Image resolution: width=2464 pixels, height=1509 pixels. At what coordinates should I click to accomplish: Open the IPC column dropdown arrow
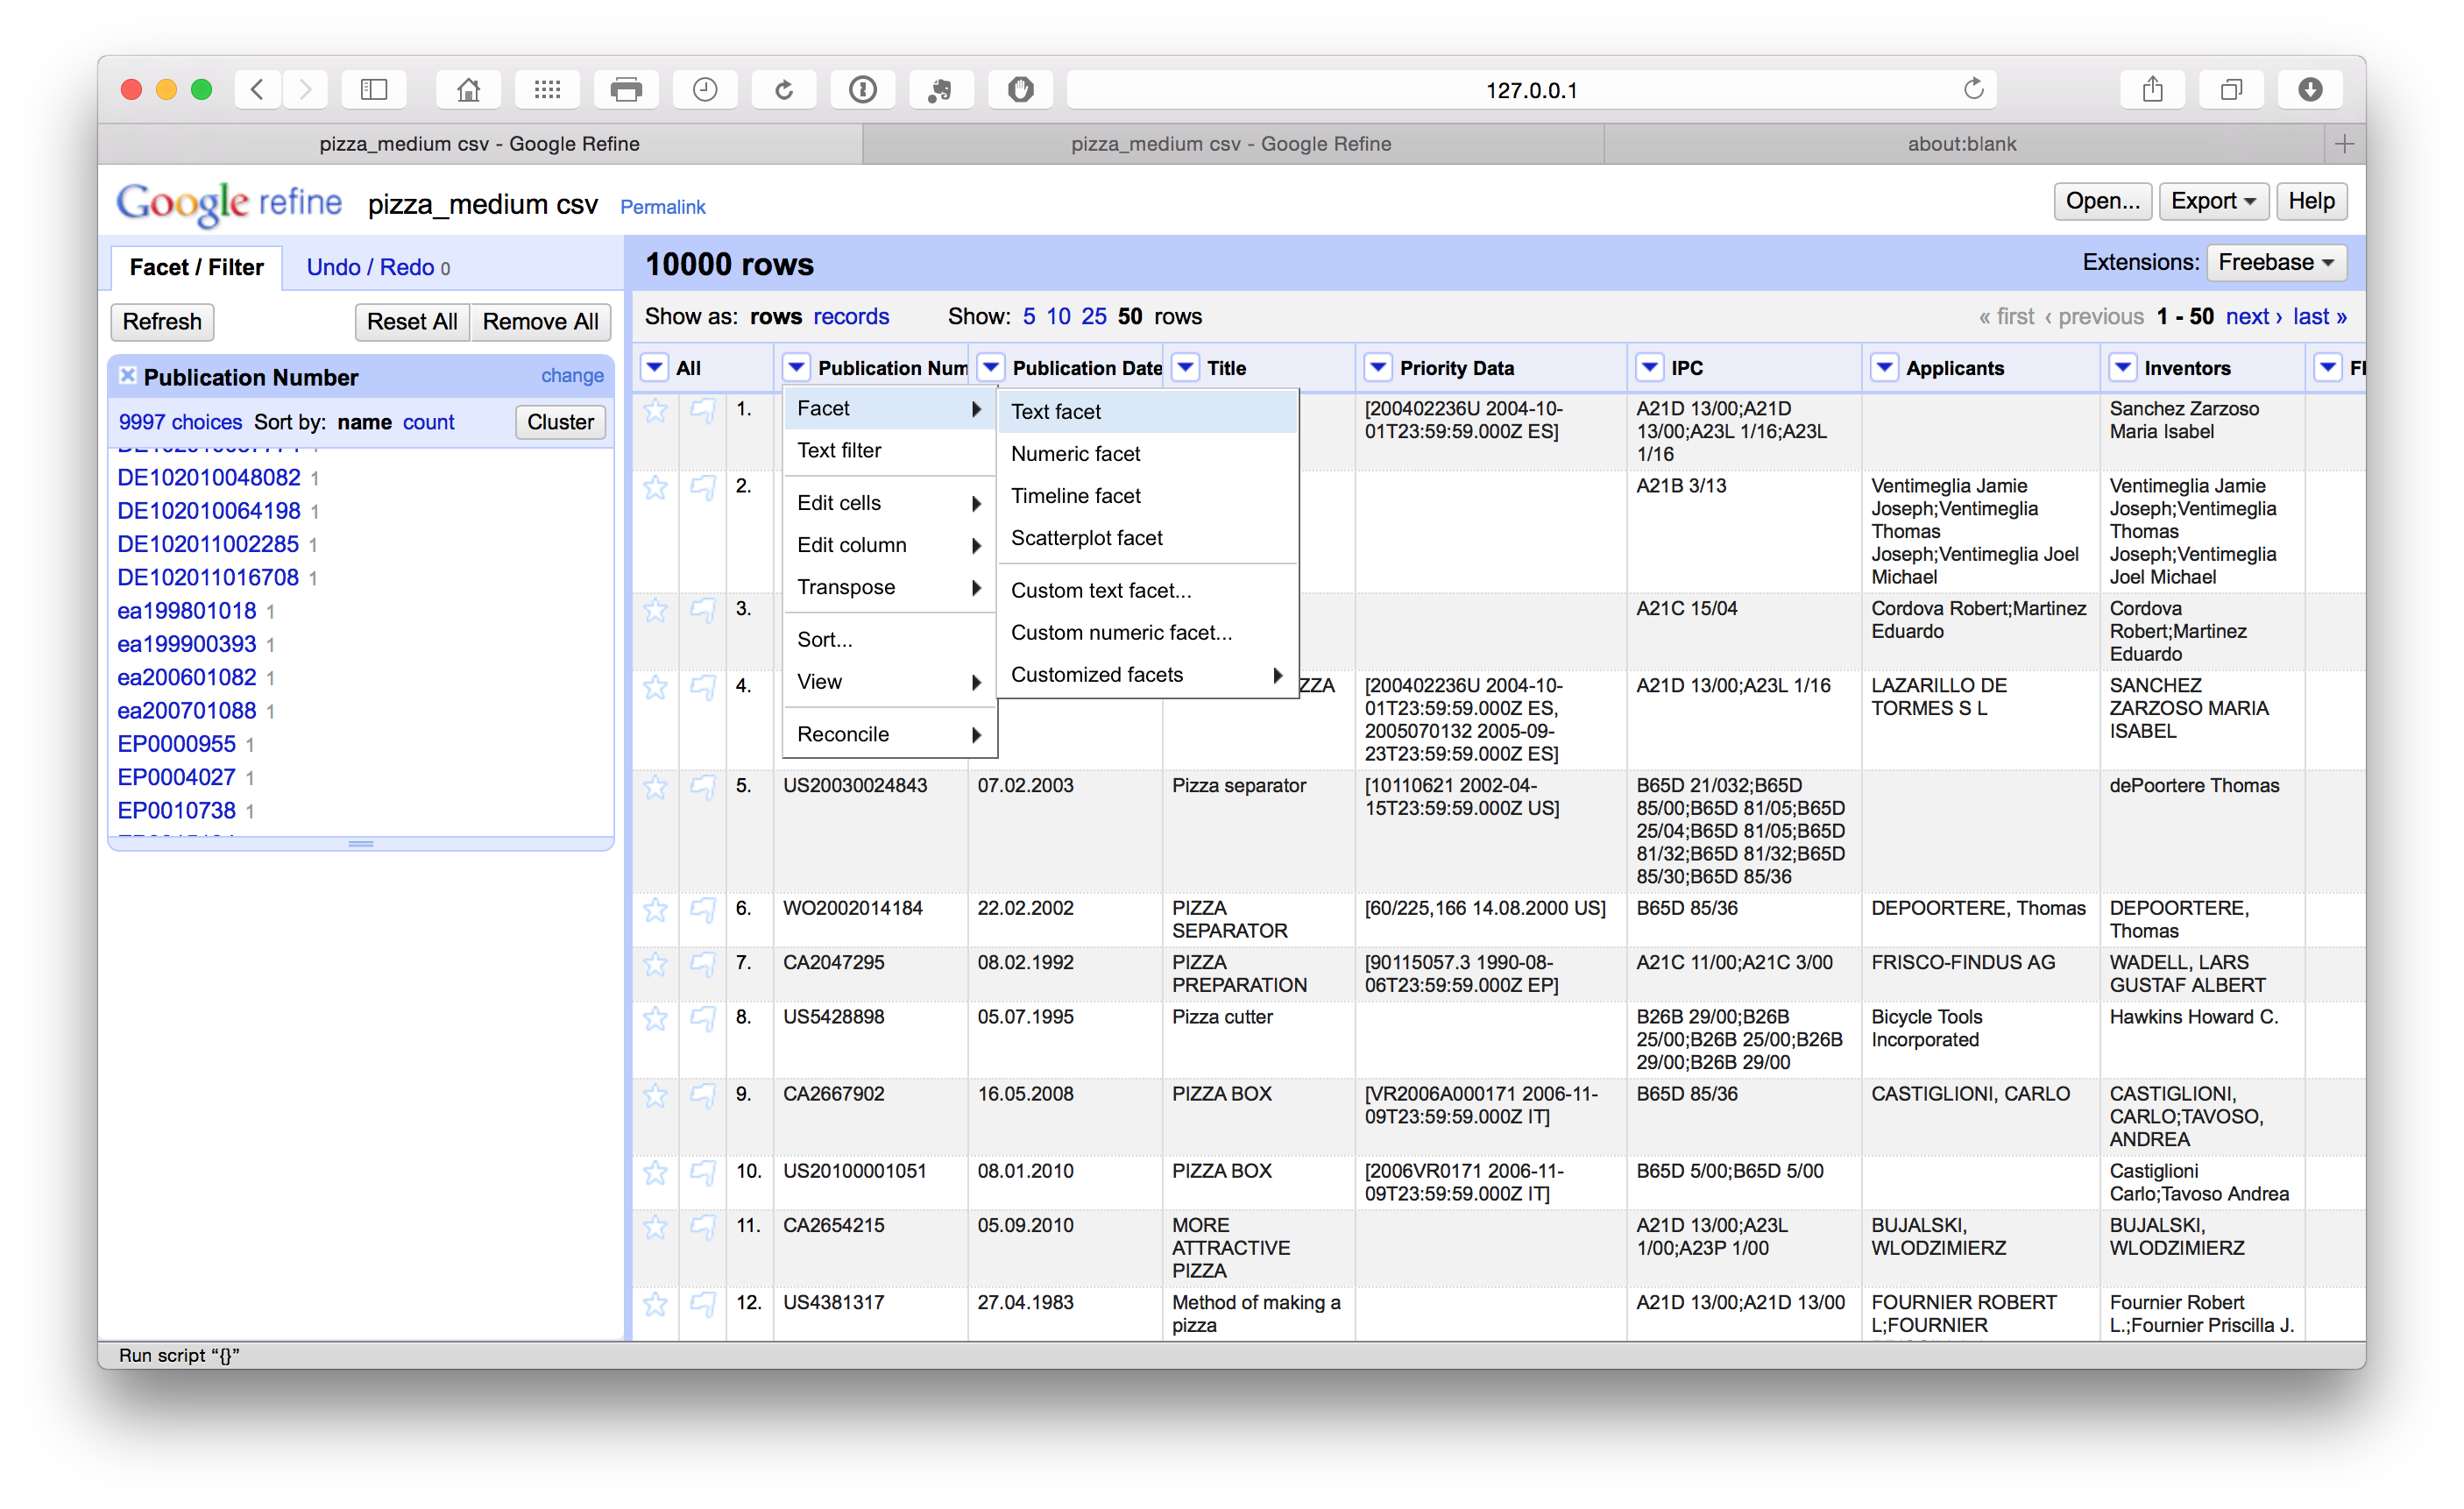(x=1649, y=368)
